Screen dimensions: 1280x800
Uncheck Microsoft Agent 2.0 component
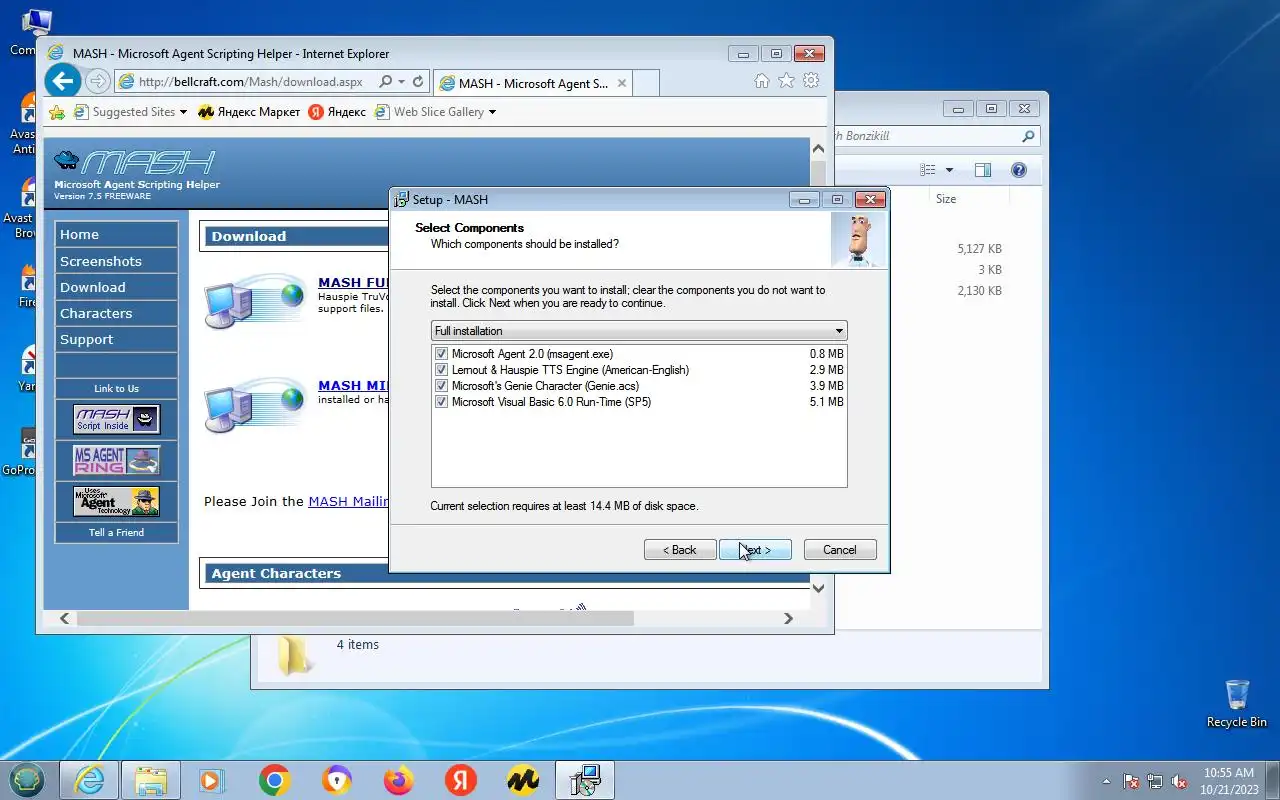(x=442, y=354)
